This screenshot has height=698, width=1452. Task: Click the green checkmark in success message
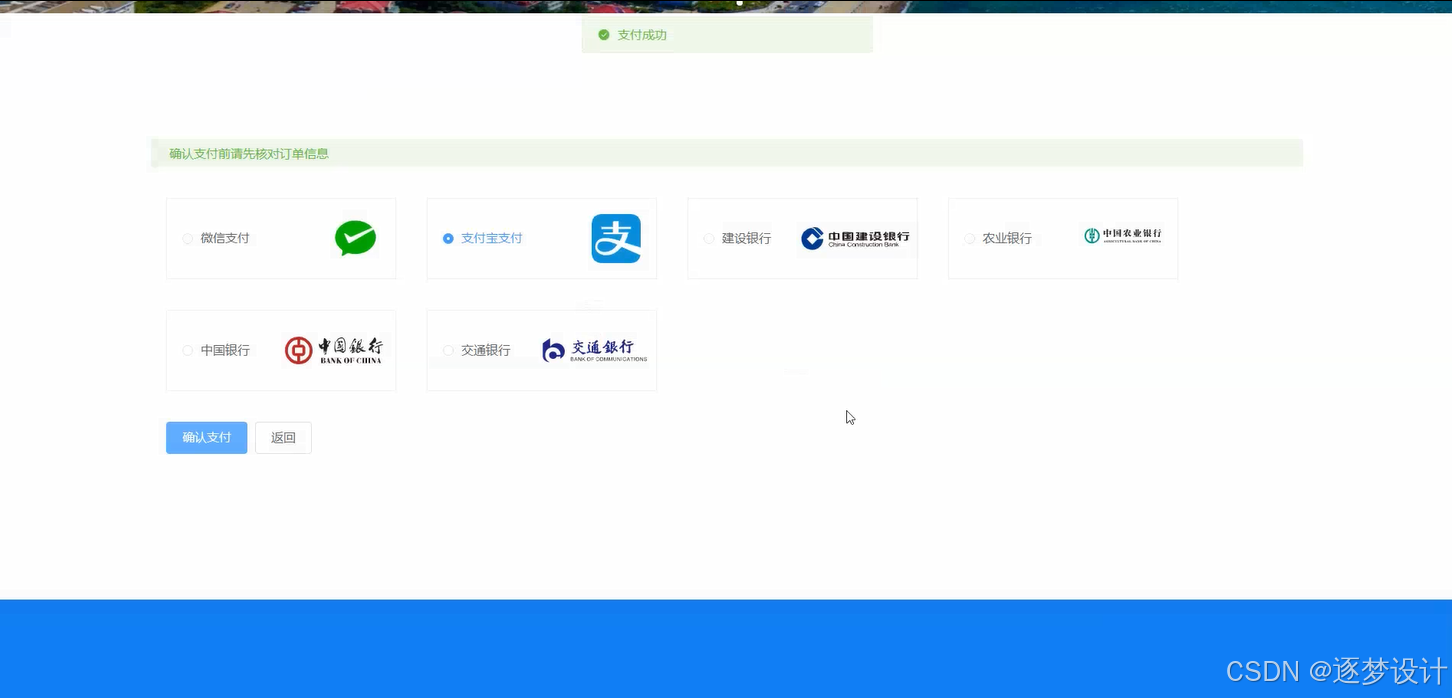click(x=603, y=34)
